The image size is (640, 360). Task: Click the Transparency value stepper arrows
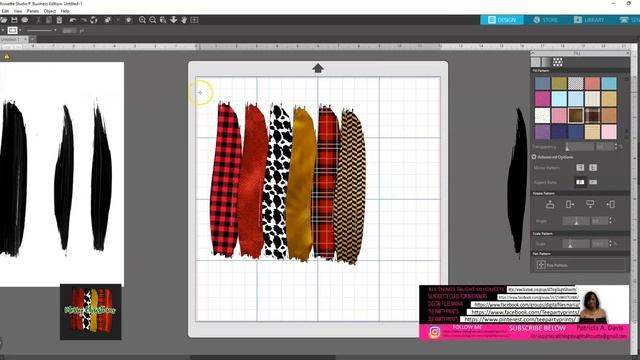pyautogui.click(x=616, y=147)
